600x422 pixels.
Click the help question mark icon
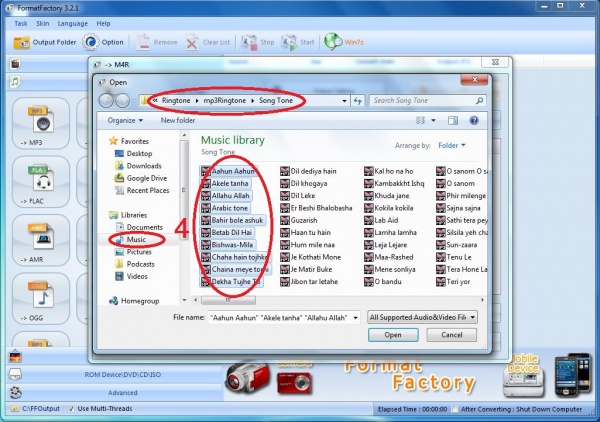(474, 121)
